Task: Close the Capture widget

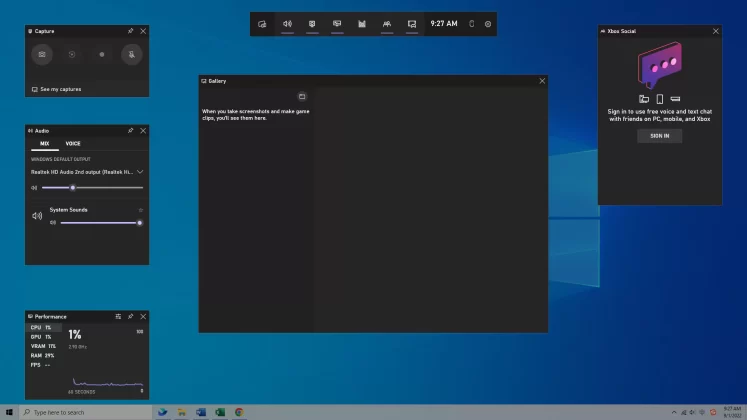Action: click(x=143, y=31)
